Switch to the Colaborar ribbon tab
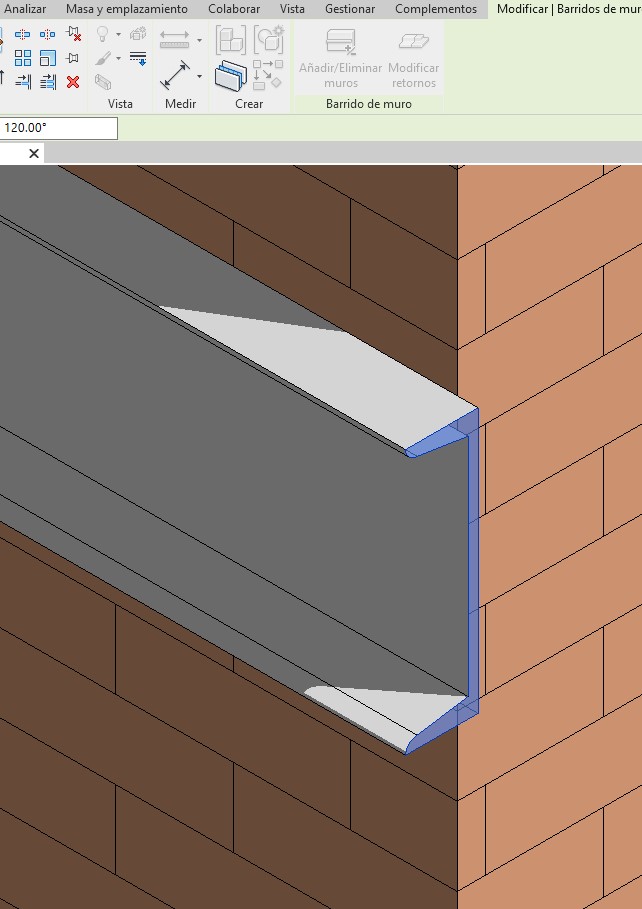This screenshot has width=642, height=909. (234, 9)
